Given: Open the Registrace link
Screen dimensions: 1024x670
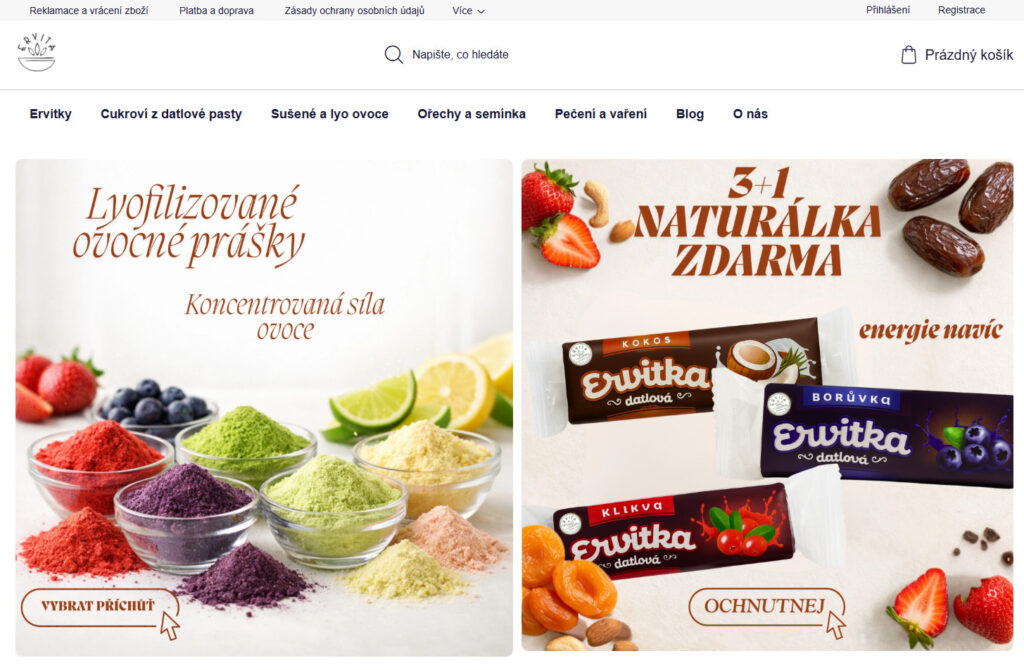Looking at the screenshot, I should coord(961,10).
